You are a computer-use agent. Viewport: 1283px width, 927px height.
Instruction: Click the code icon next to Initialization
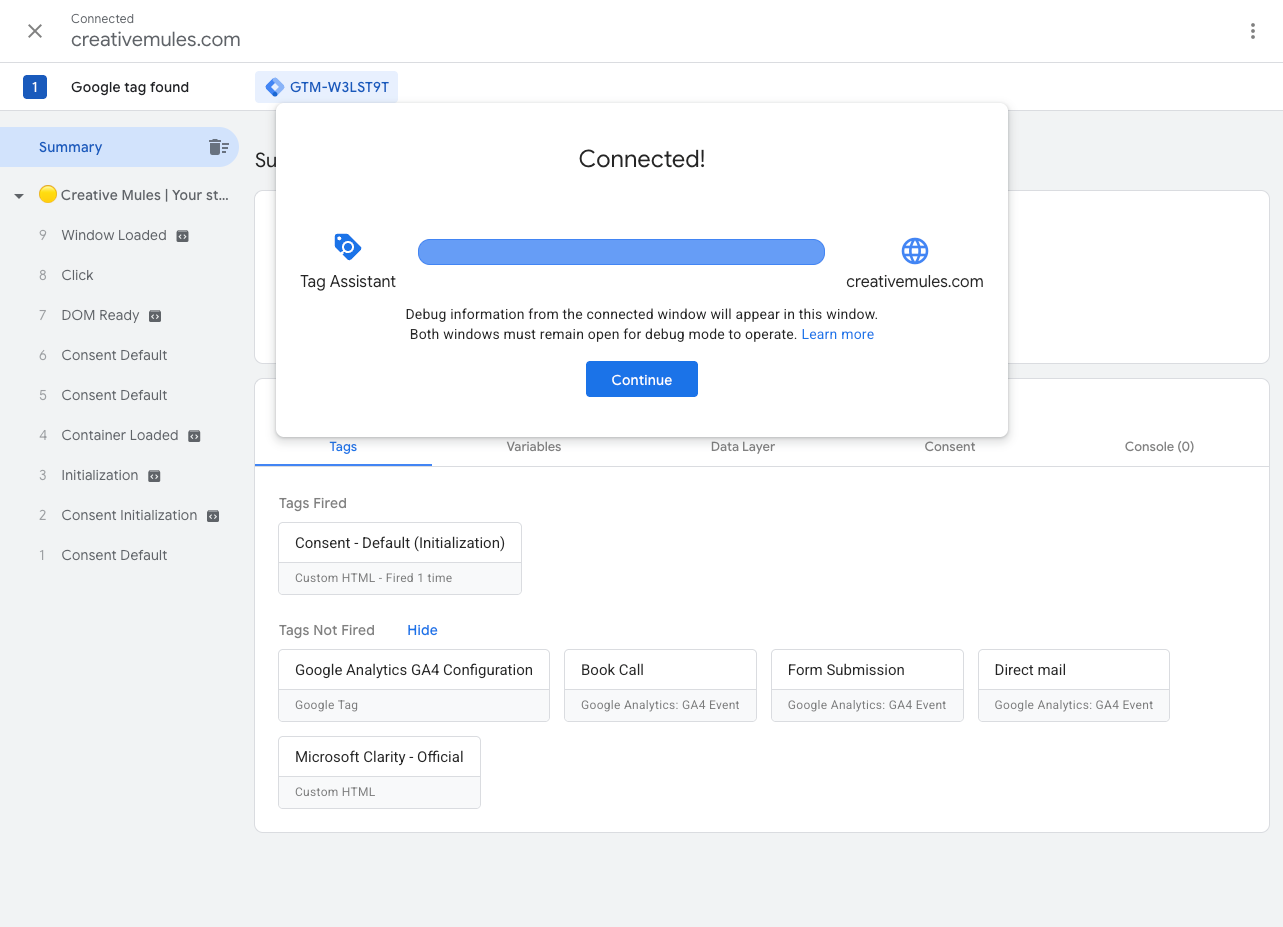(x=154, y=476)
